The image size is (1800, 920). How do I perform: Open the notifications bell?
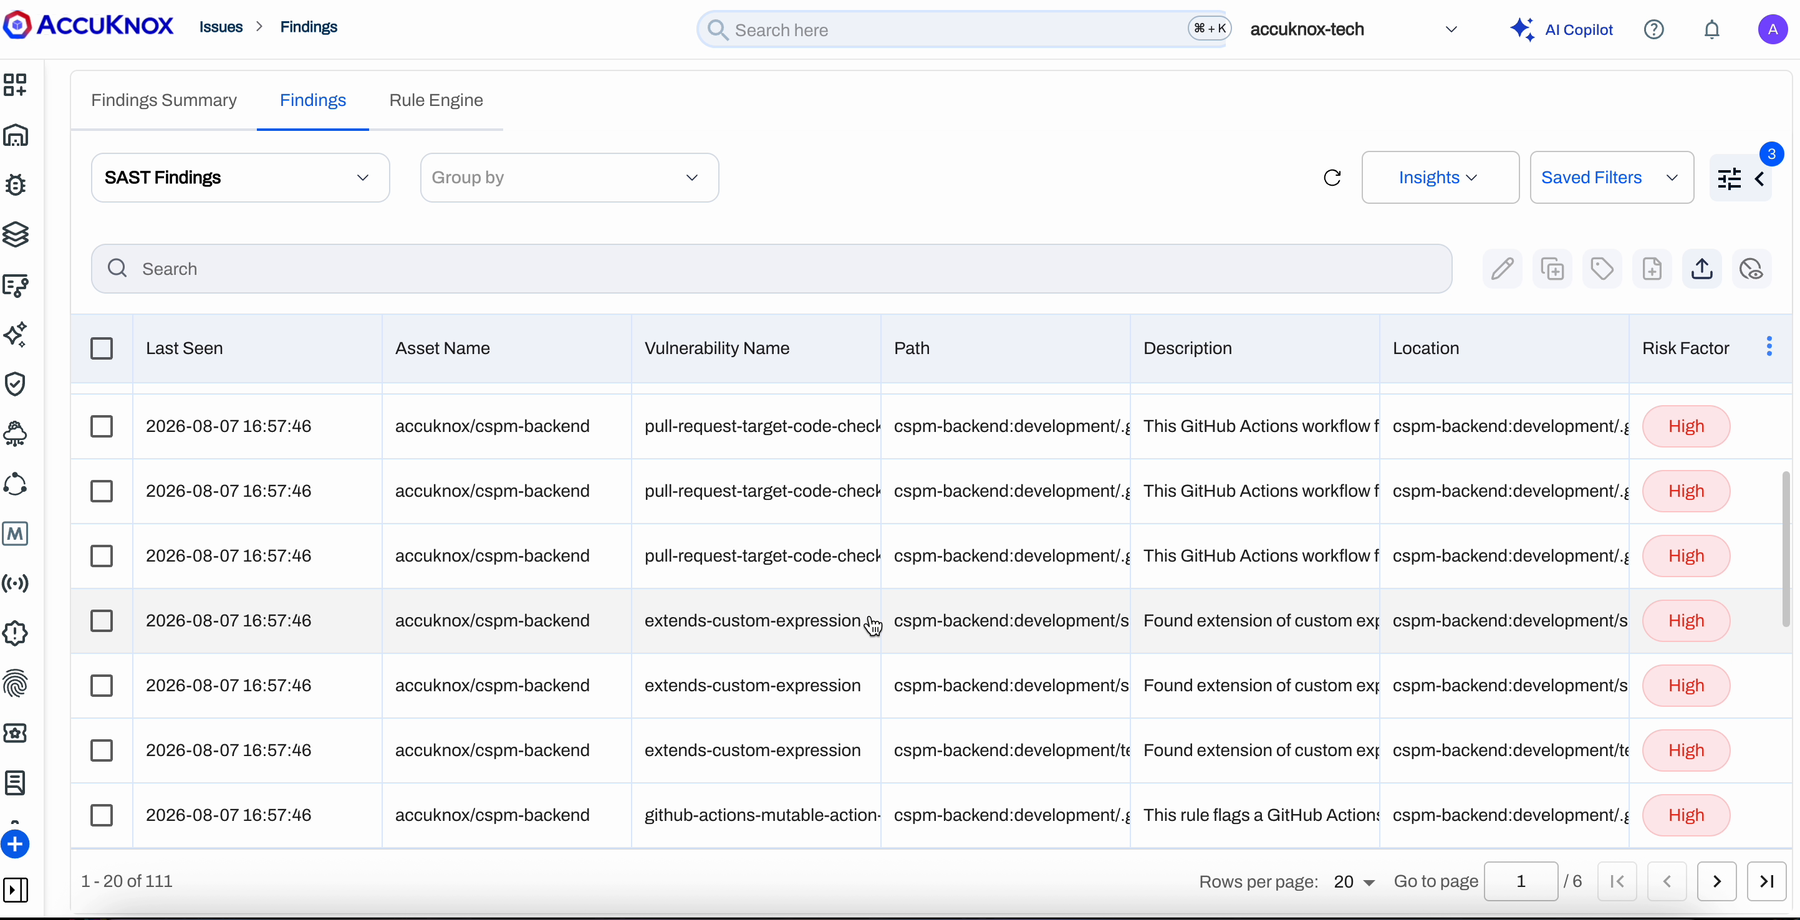click(1712, 30)
